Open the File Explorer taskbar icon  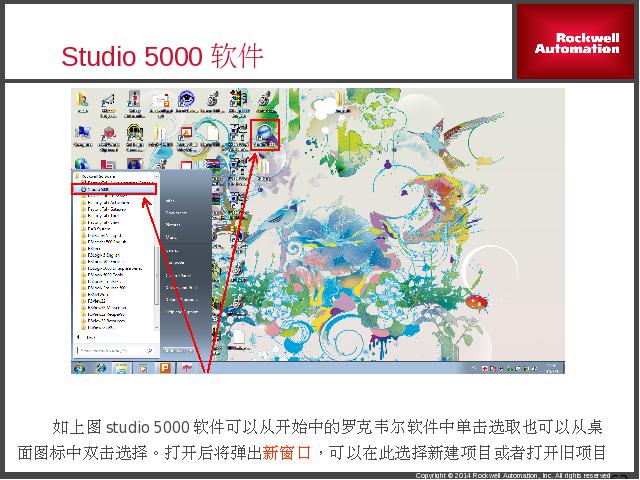tap(121, 368)
